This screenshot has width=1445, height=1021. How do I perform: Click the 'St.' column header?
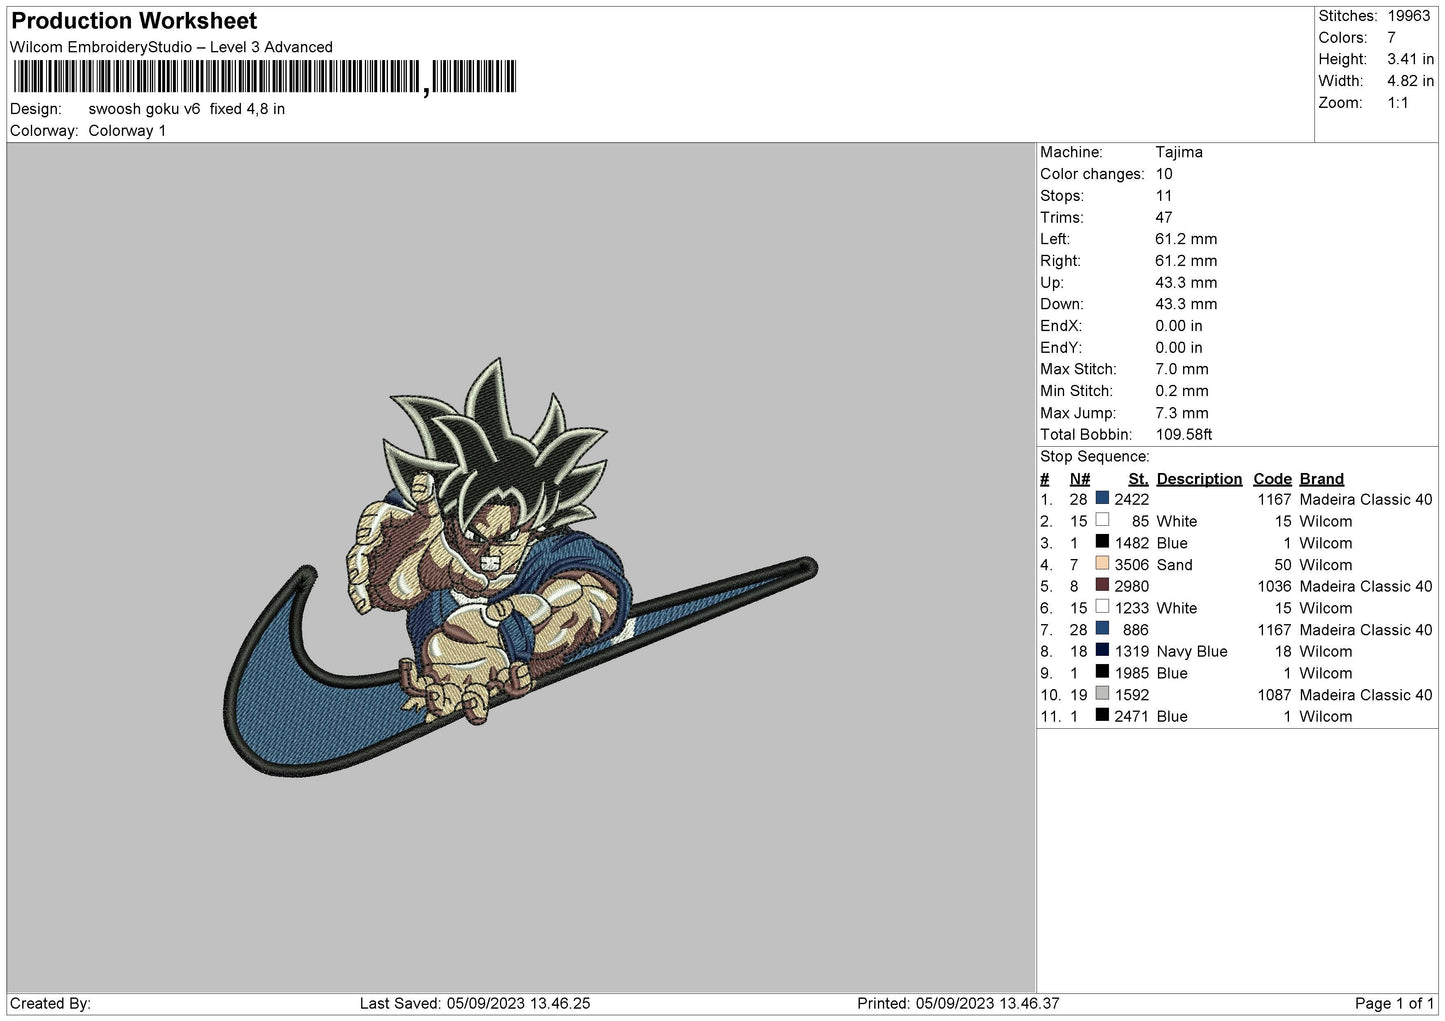click(1138, 479)
